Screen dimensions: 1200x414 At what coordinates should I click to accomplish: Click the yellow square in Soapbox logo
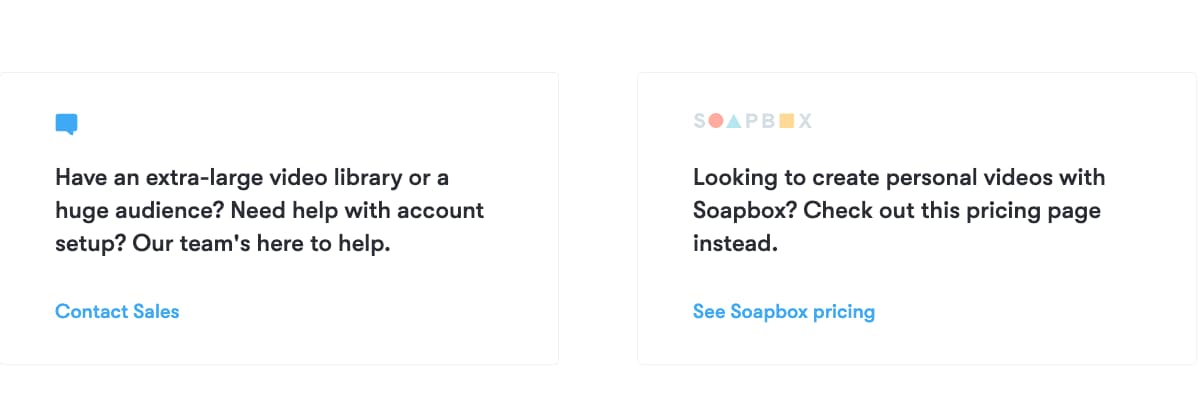click(x=786, y=121)
